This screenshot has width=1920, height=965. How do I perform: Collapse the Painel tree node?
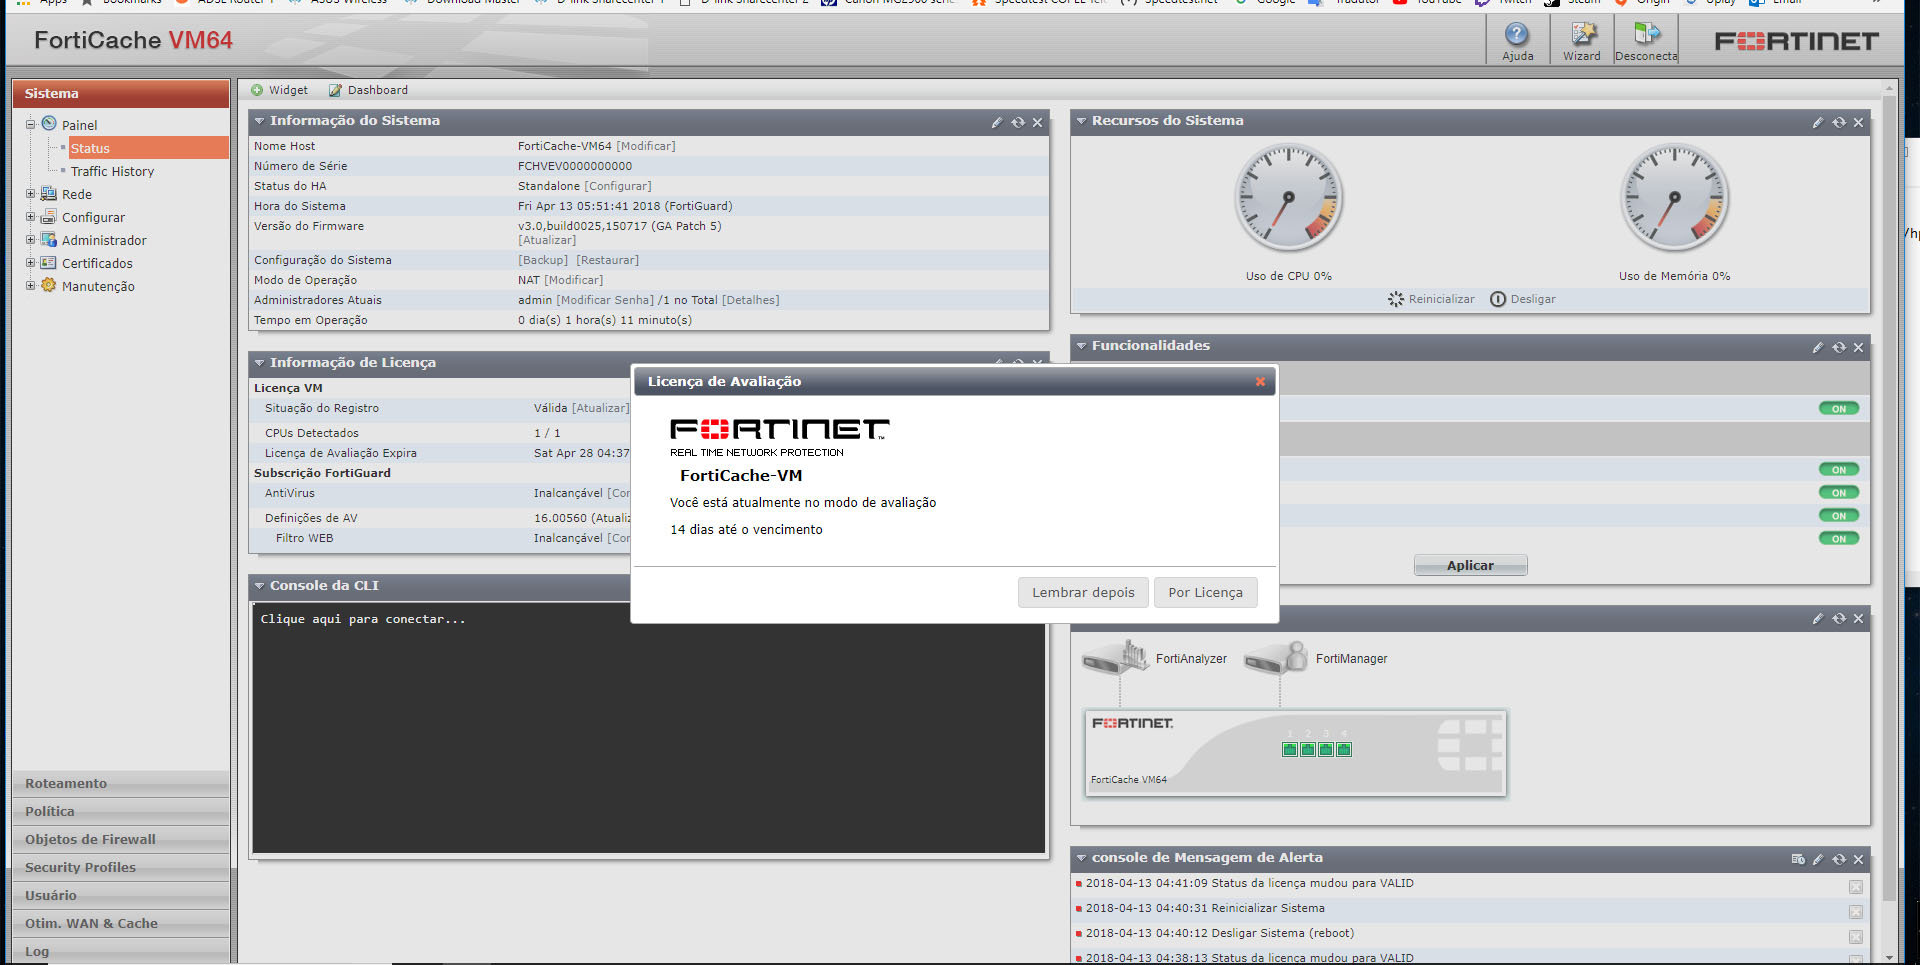pos(30,124)
